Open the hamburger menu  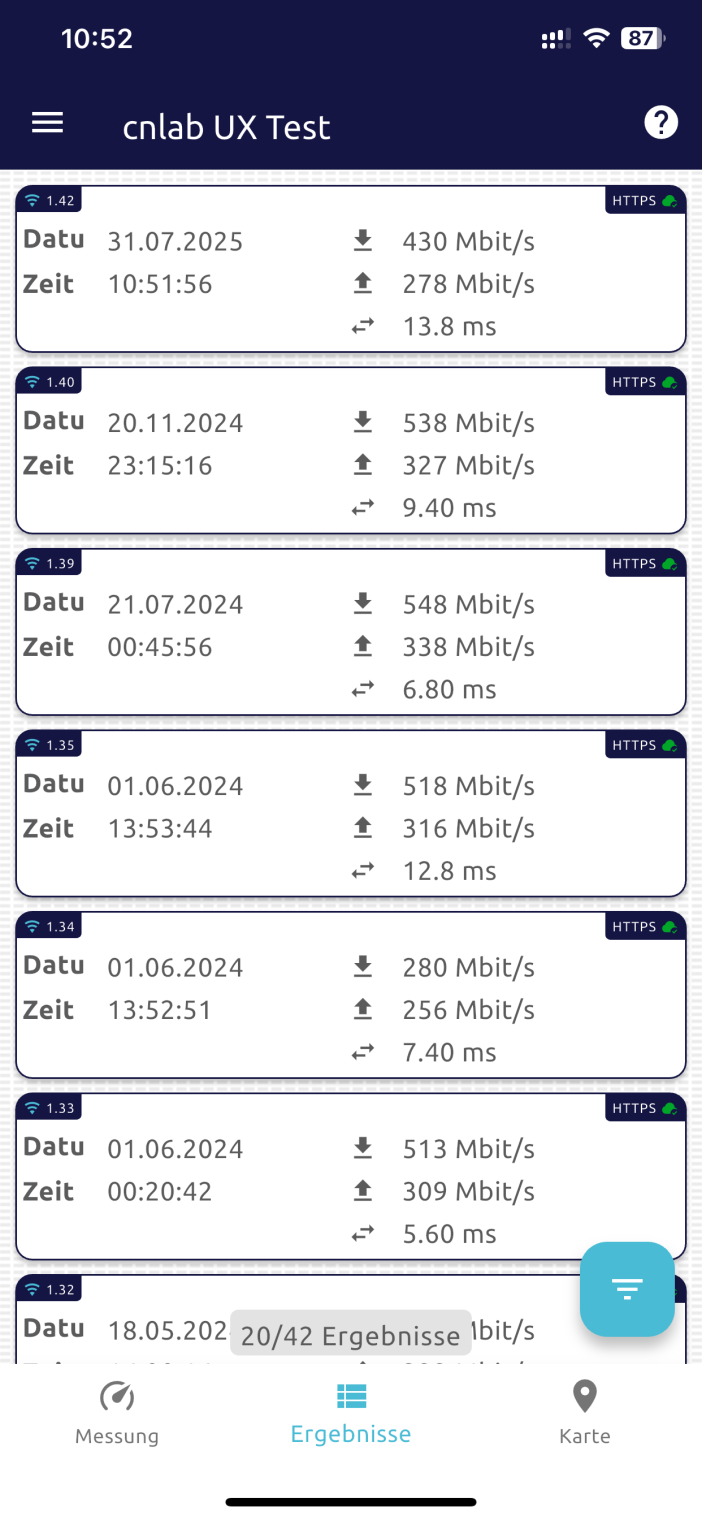[x=47, y=123]
